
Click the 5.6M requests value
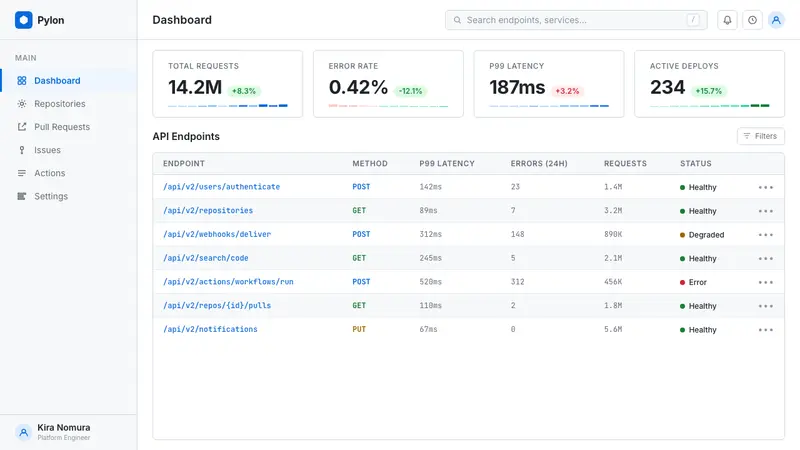tap(613, 329)
